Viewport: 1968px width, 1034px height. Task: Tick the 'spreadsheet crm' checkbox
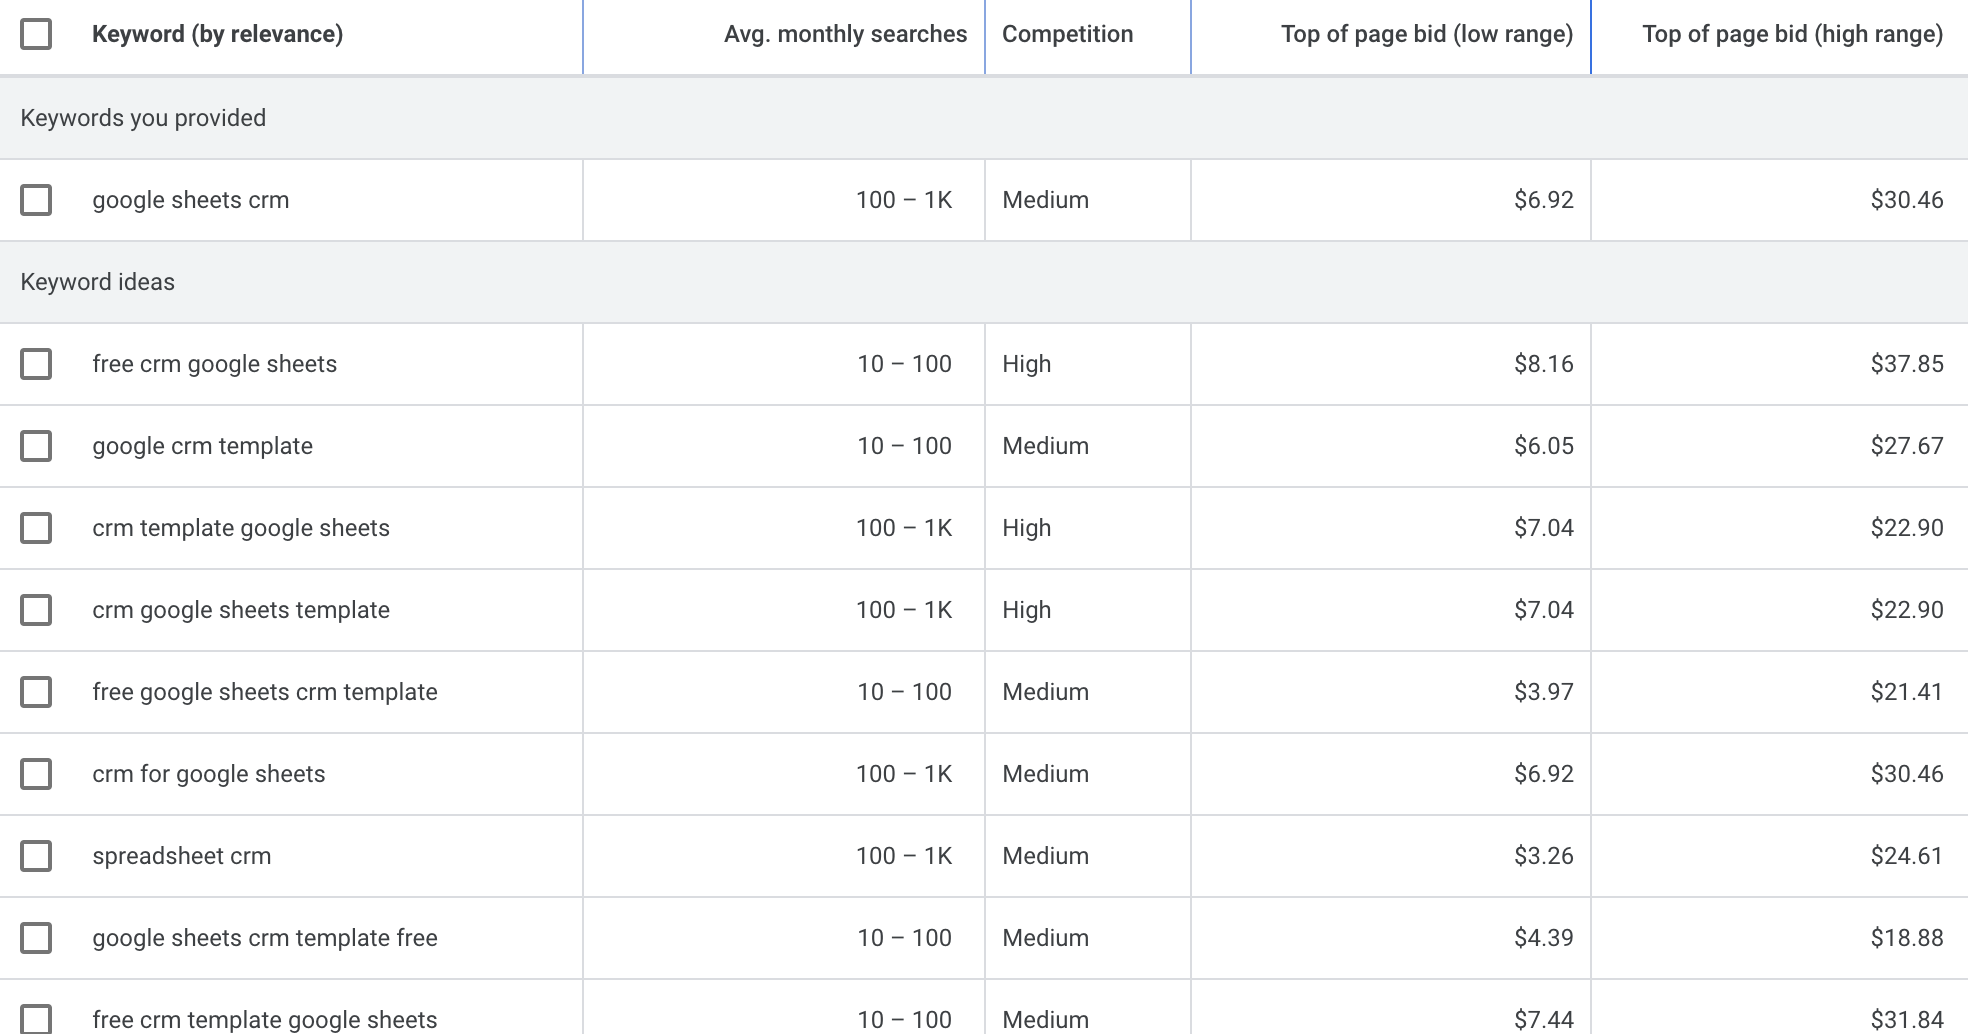(x=36, y=856)
